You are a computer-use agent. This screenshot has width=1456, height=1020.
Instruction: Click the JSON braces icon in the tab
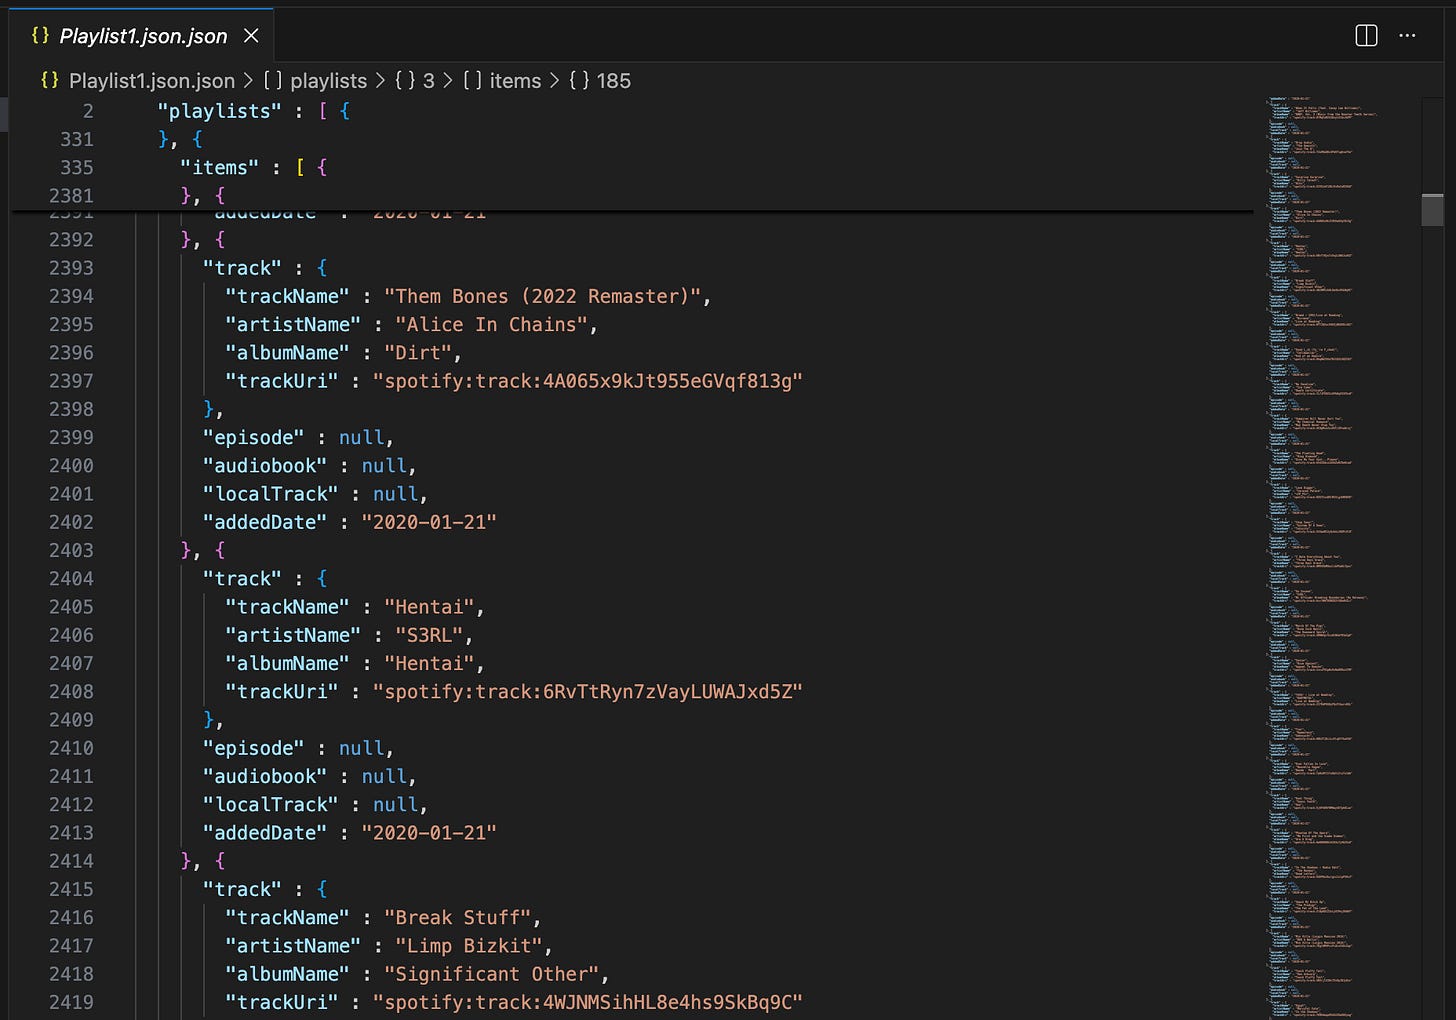click(40, 35)
